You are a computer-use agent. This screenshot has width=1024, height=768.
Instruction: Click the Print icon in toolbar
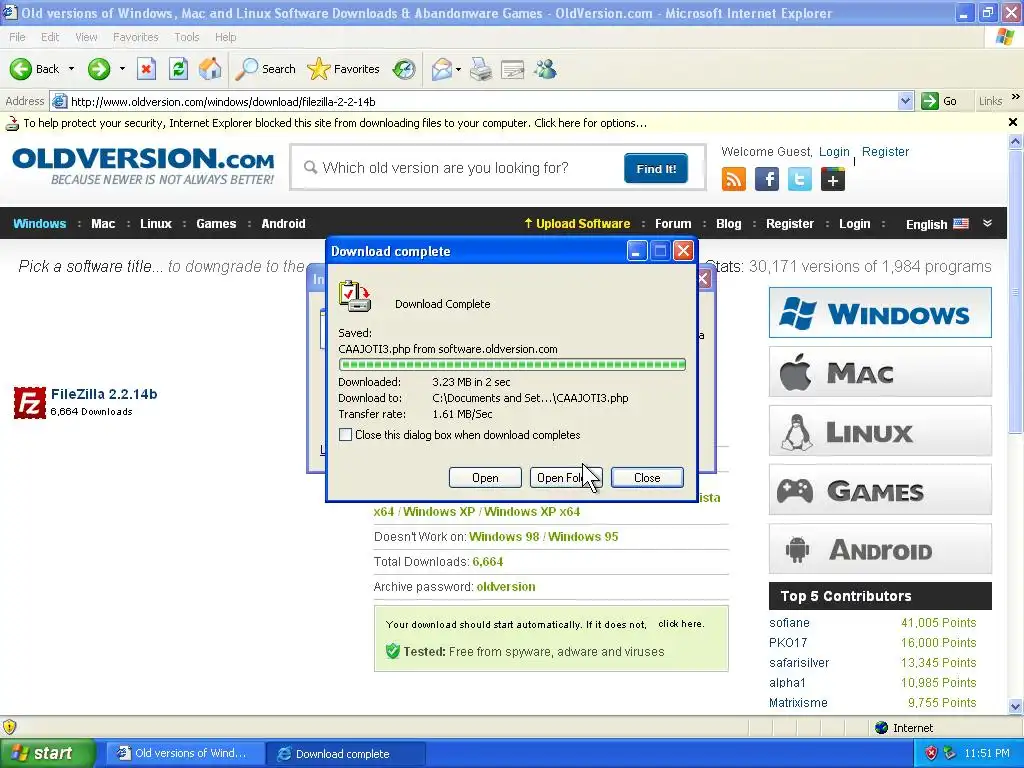tap(481, 69)
